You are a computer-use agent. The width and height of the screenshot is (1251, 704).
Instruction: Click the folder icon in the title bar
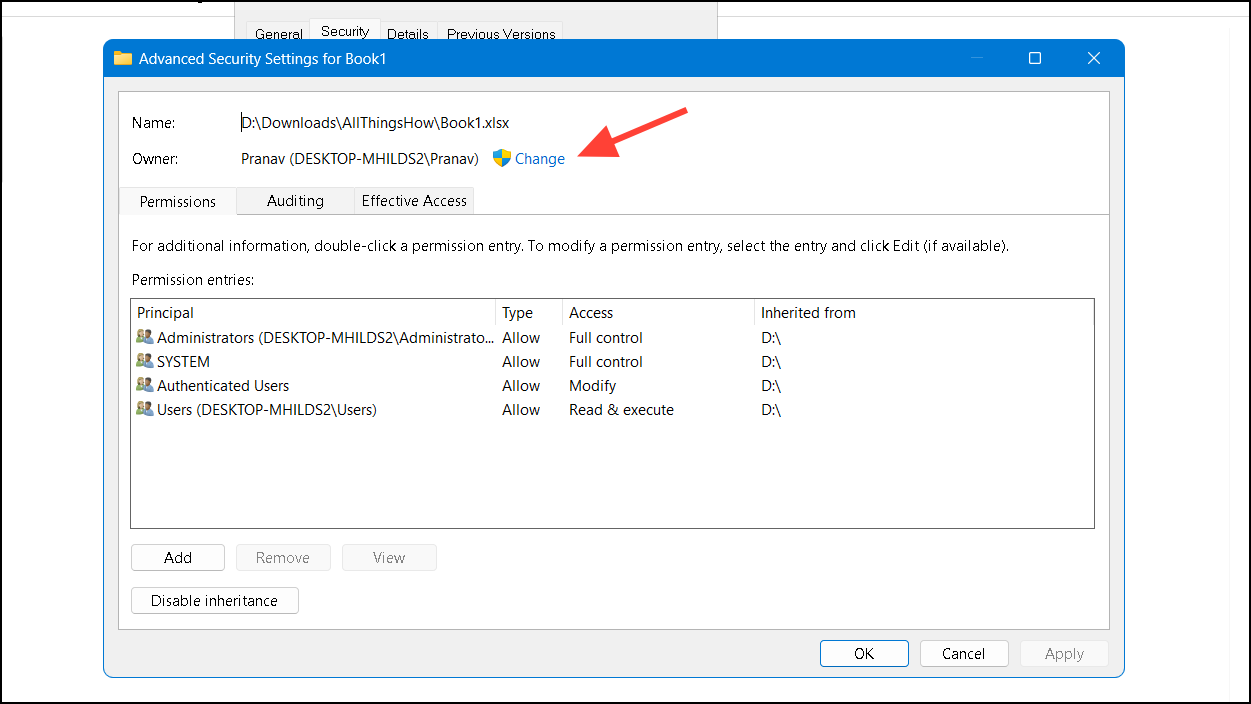[x=122, y=58]
